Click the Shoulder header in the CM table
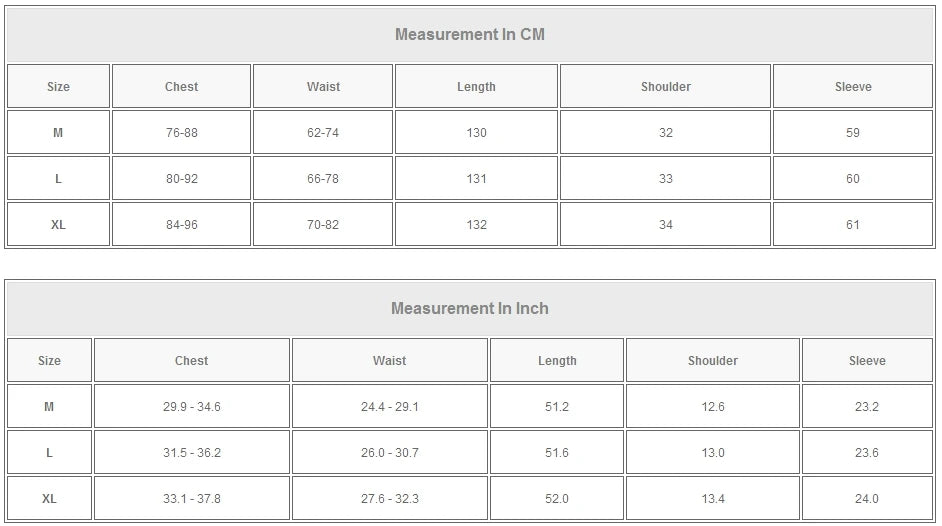This screenshot has width=942, height=526. coord(665,87)
